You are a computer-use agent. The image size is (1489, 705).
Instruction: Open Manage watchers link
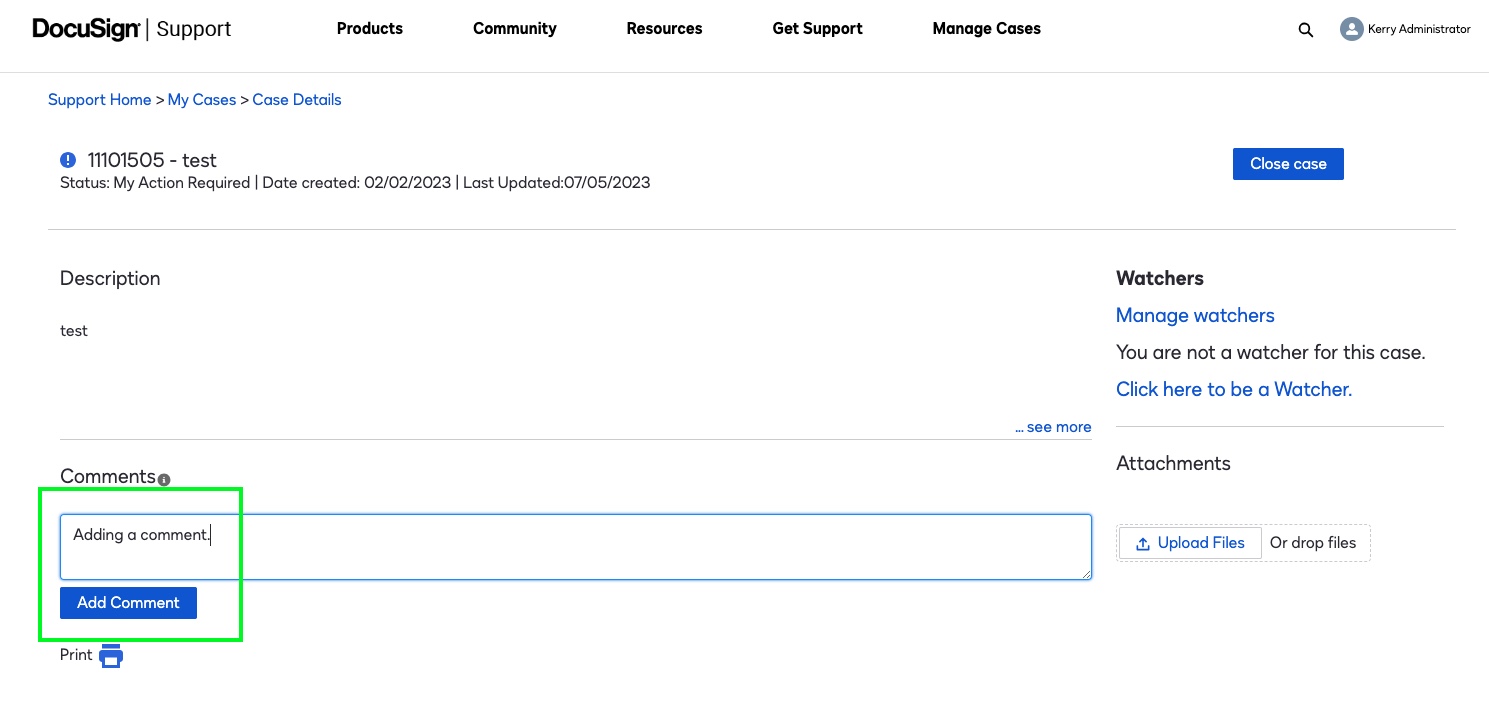1195,315
